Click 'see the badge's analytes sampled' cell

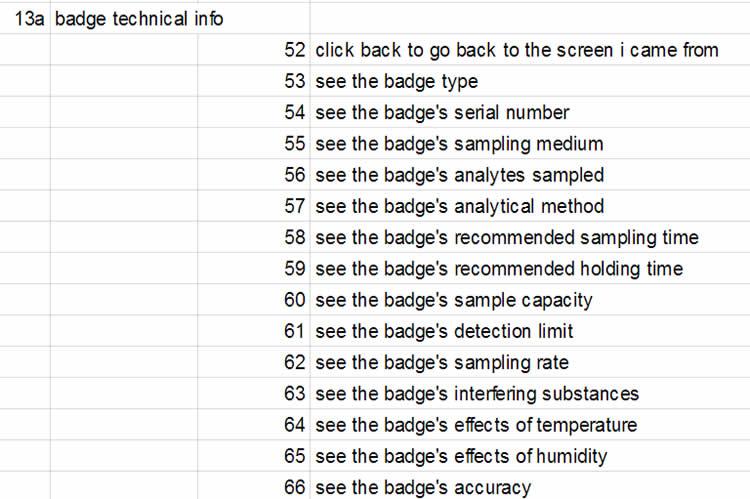pos(459,175)
